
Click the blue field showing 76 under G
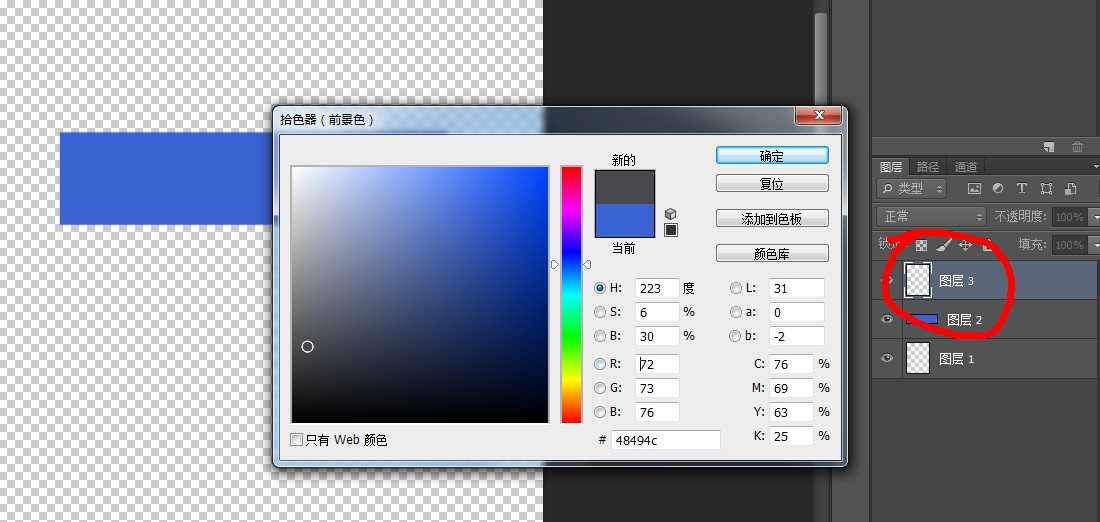pos(657,413)
